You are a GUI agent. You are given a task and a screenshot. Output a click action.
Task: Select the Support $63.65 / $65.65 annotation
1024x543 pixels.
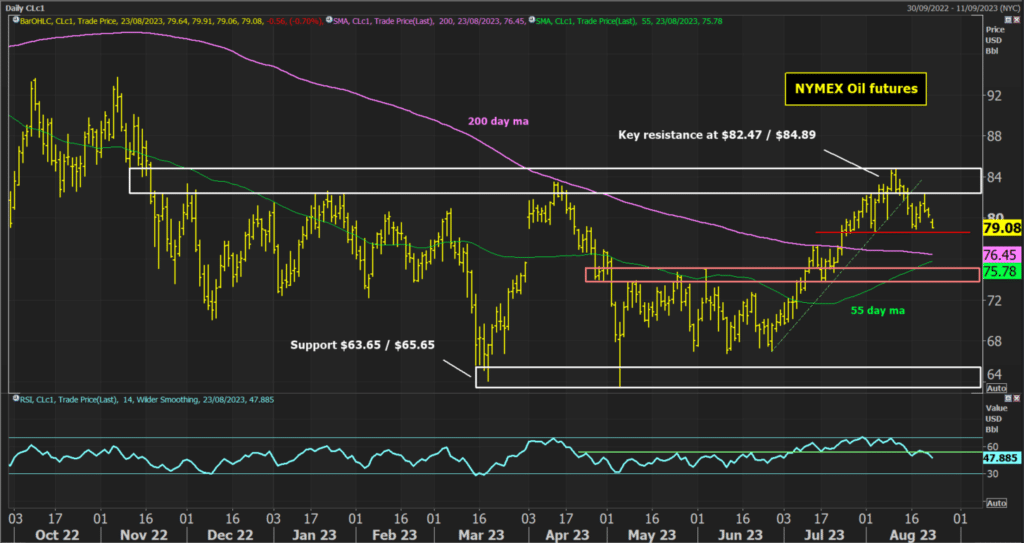[362, 345]
